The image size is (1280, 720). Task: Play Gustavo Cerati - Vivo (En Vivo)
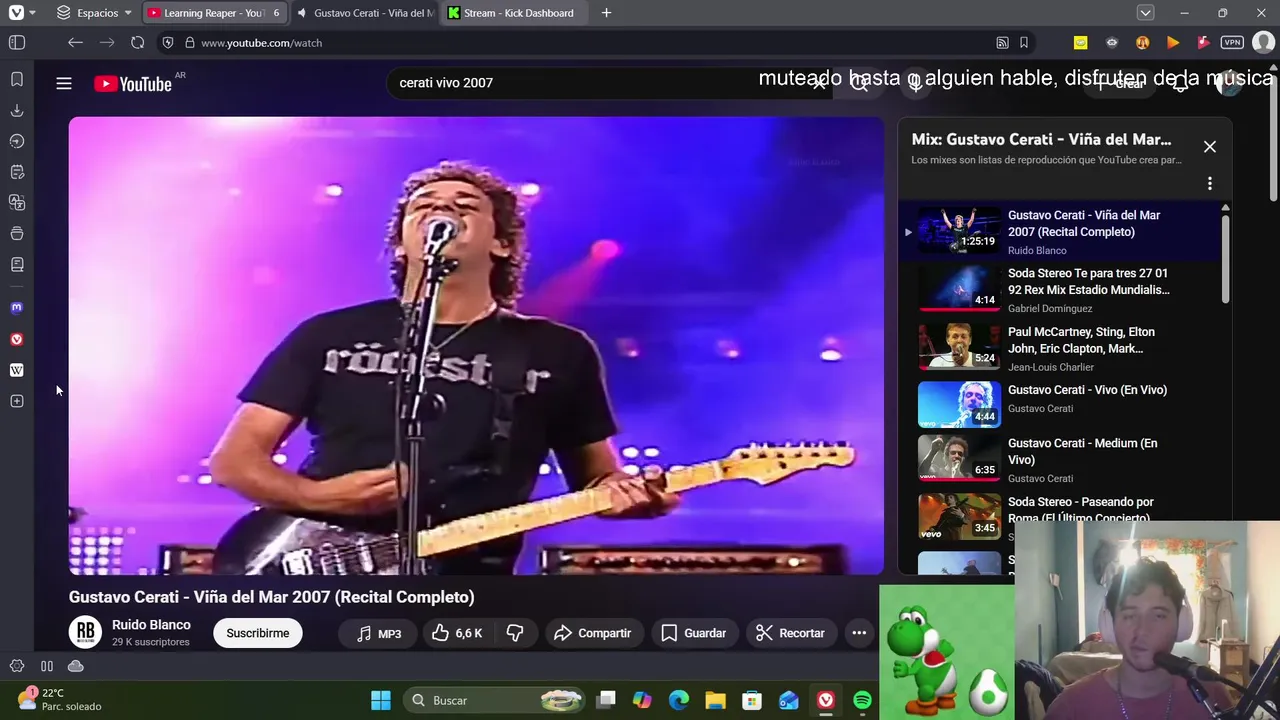(x=1060, y=404)
